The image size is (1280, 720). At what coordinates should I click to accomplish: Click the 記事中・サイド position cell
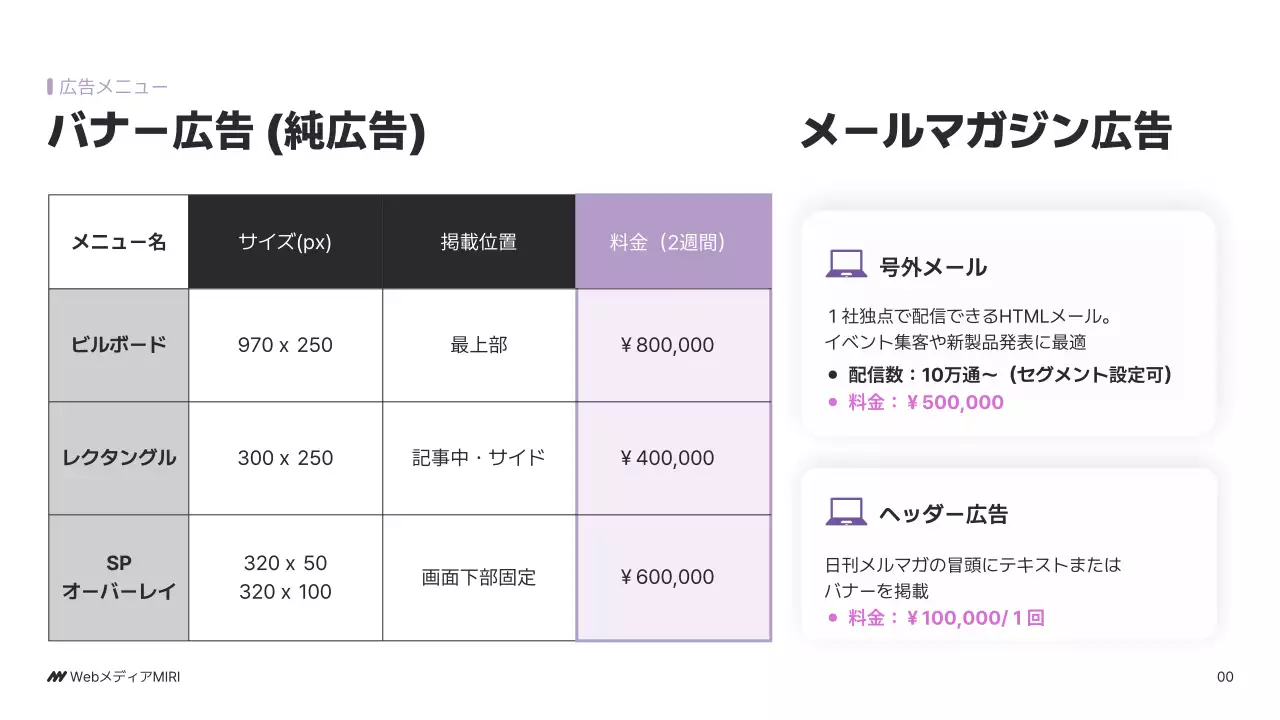pos(479,458)
